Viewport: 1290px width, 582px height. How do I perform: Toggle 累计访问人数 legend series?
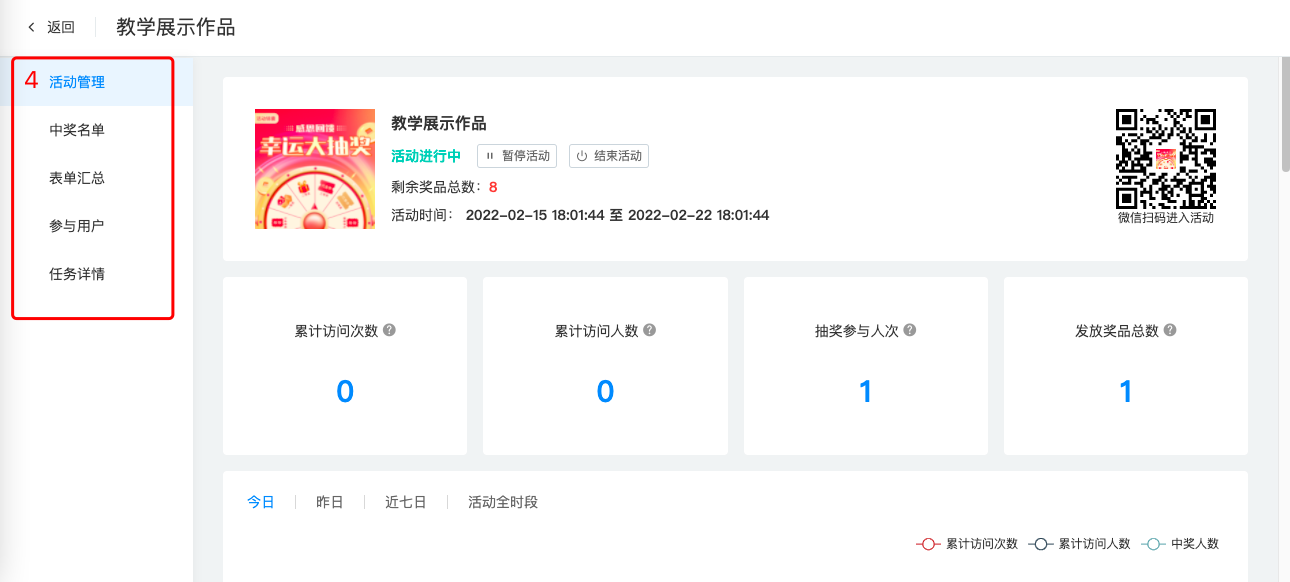pos(1080,544)
